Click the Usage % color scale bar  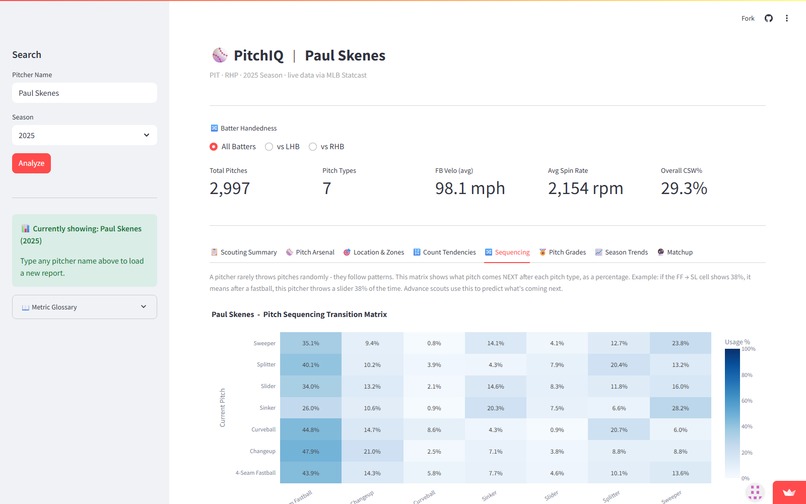click(732, 413)
